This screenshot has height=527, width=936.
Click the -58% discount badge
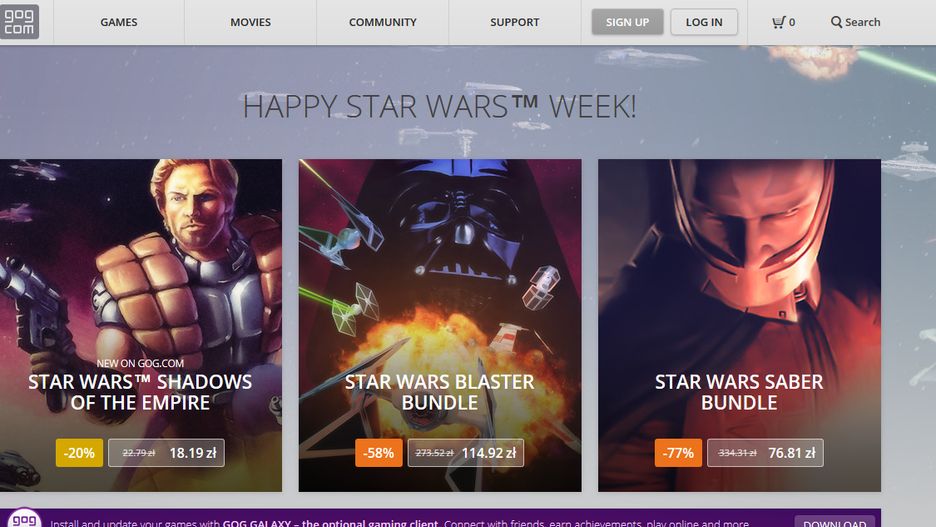tap(379, 453)
